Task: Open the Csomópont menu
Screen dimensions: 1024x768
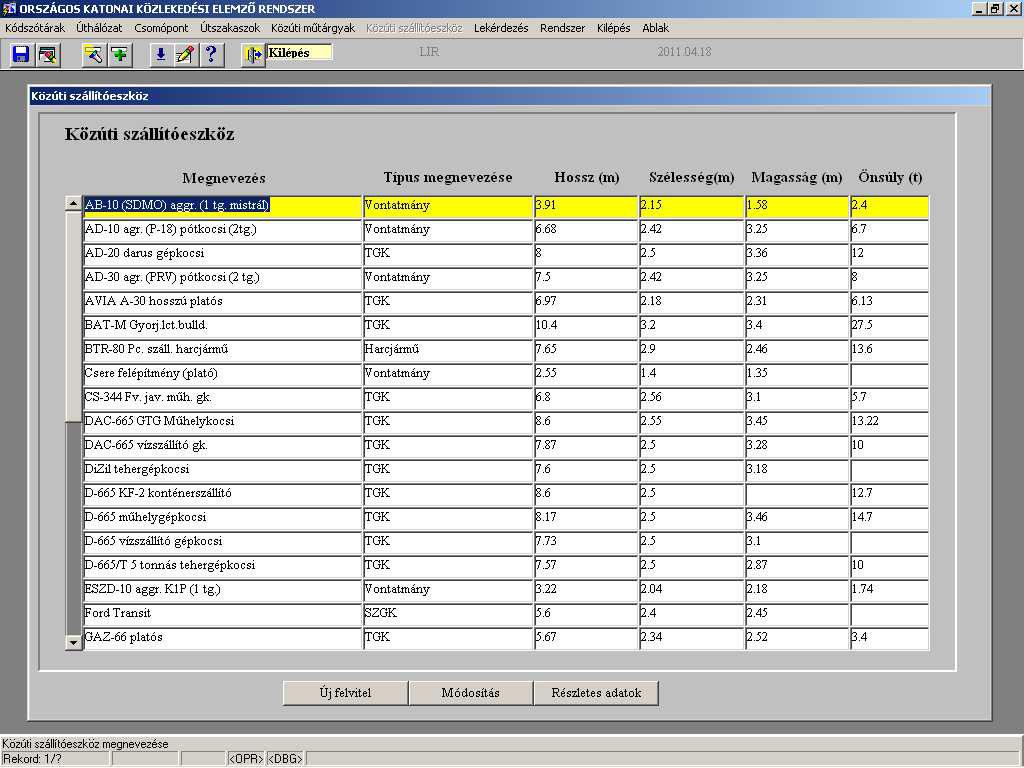Action: (161, 28)
